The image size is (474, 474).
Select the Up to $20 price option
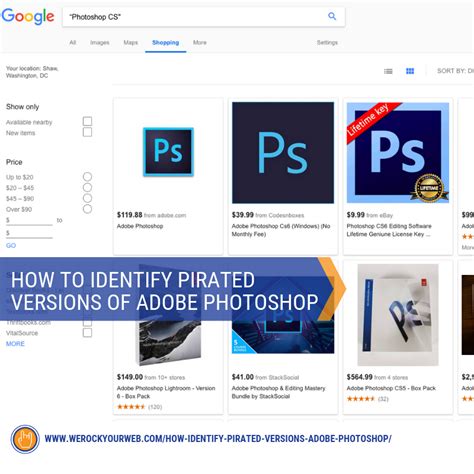87,177
